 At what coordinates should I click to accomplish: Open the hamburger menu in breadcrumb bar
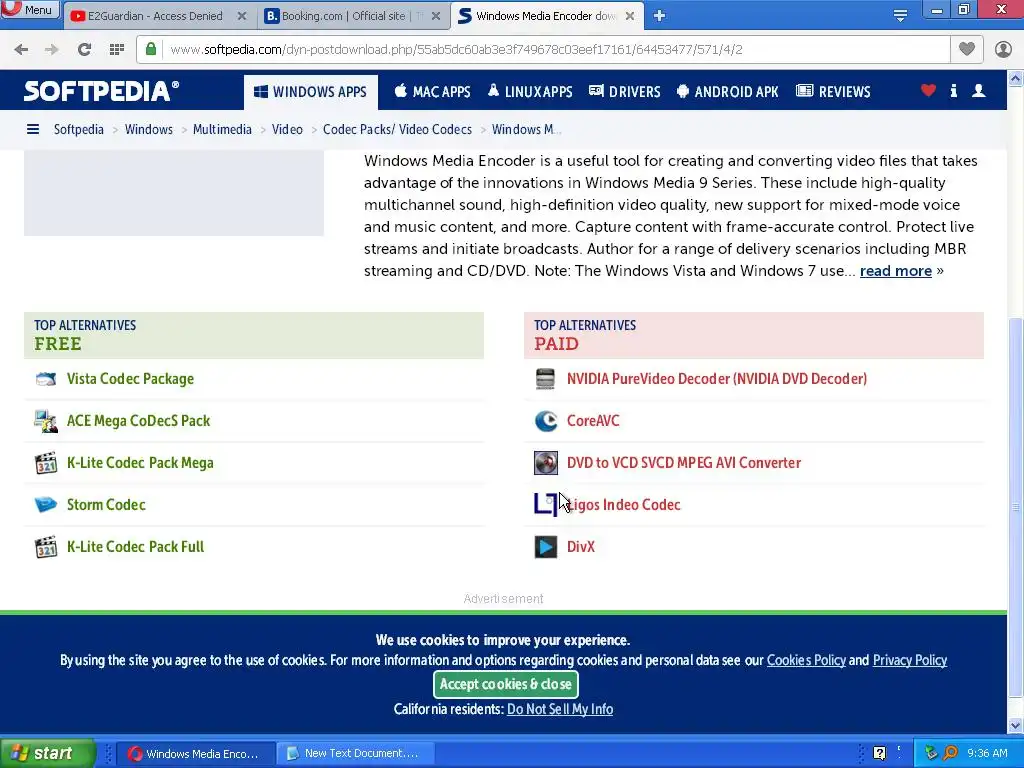pos(33,129)
